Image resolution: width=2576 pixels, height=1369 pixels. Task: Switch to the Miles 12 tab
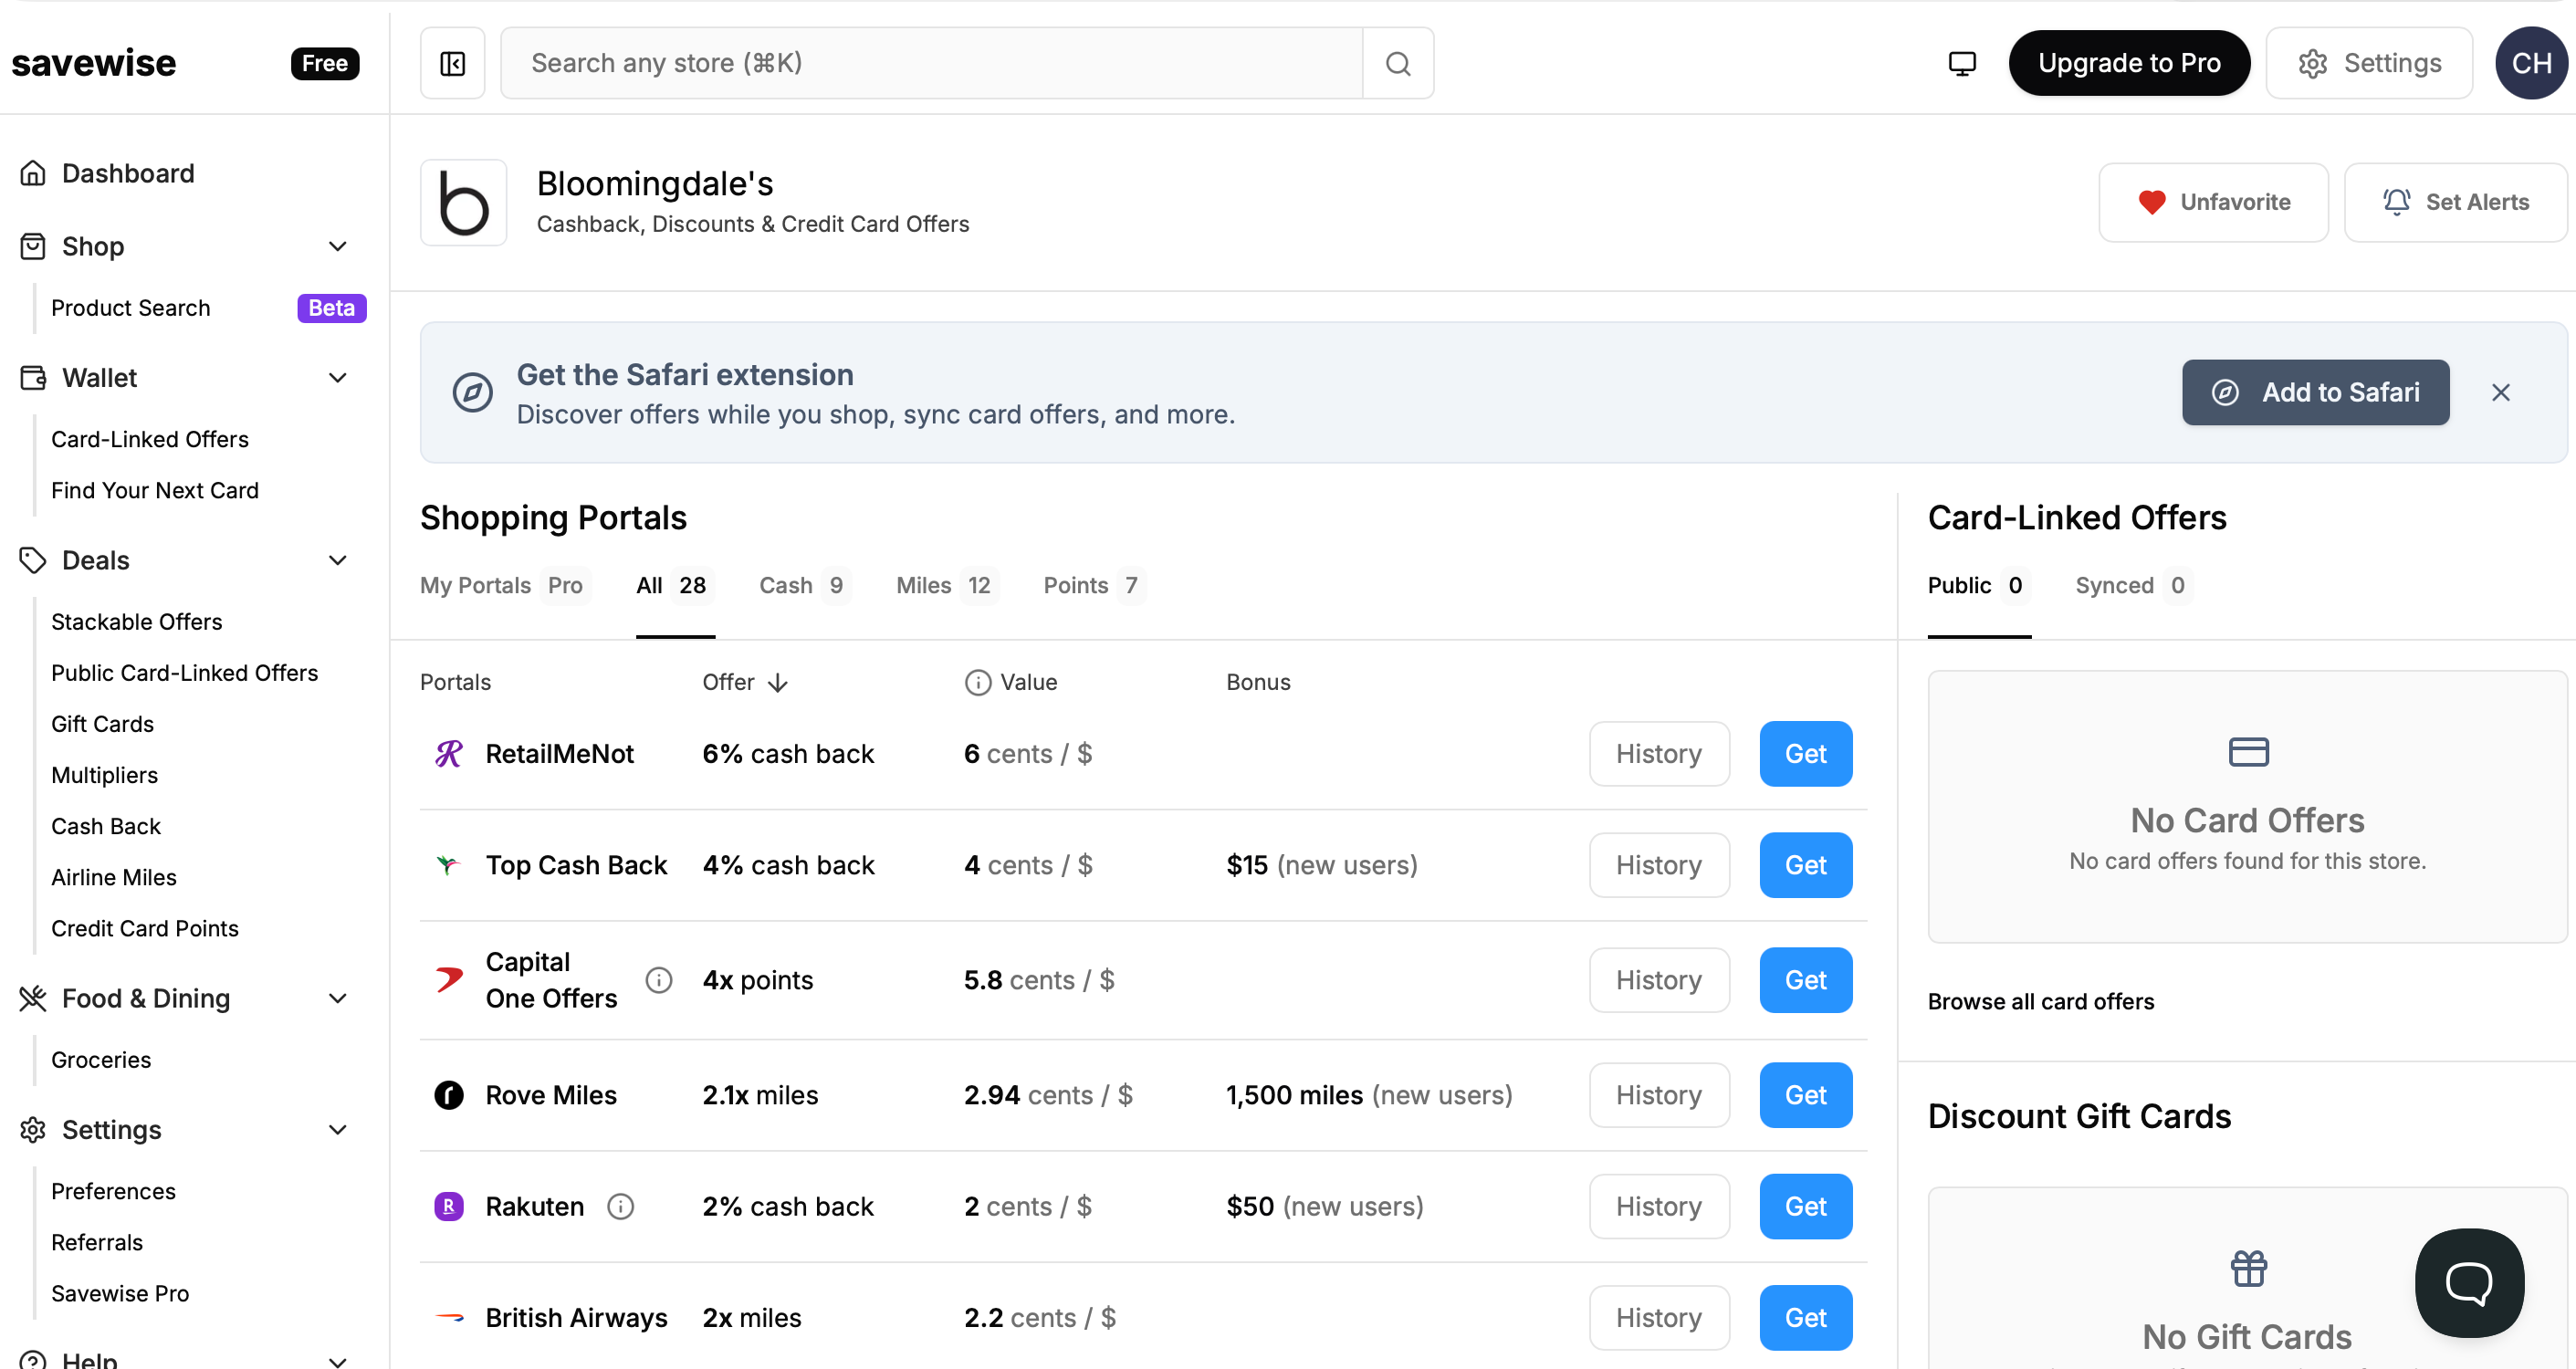pos(947,585)
